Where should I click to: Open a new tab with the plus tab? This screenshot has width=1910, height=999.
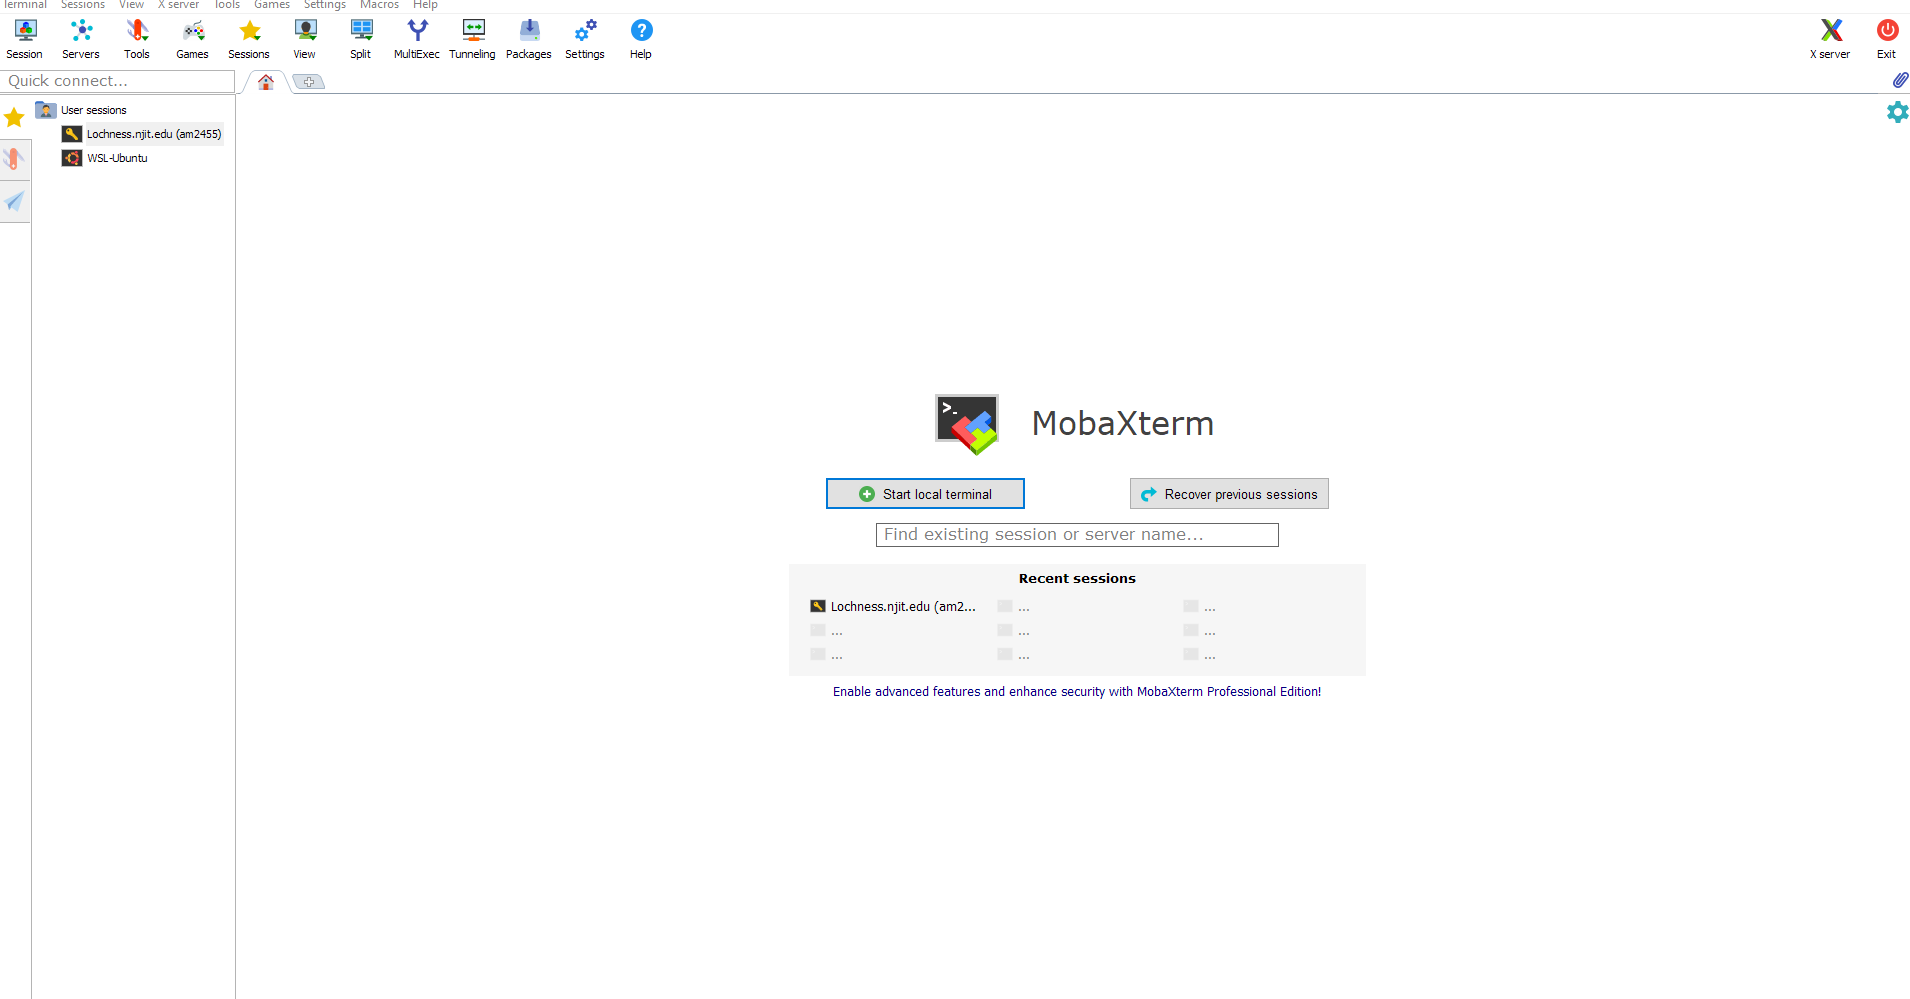coord(309,82)
